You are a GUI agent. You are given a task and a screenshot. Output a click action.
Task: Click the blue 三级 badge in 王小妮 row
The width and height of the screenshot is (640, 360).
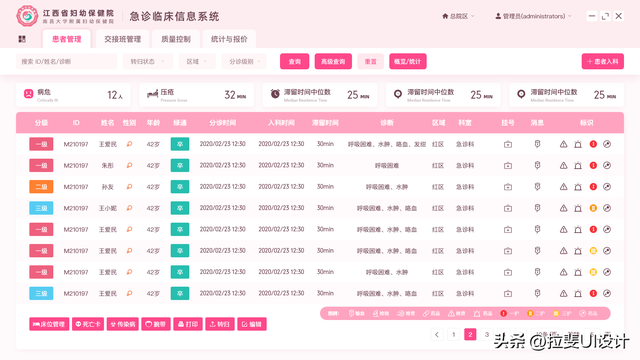(x=41, y=208)
